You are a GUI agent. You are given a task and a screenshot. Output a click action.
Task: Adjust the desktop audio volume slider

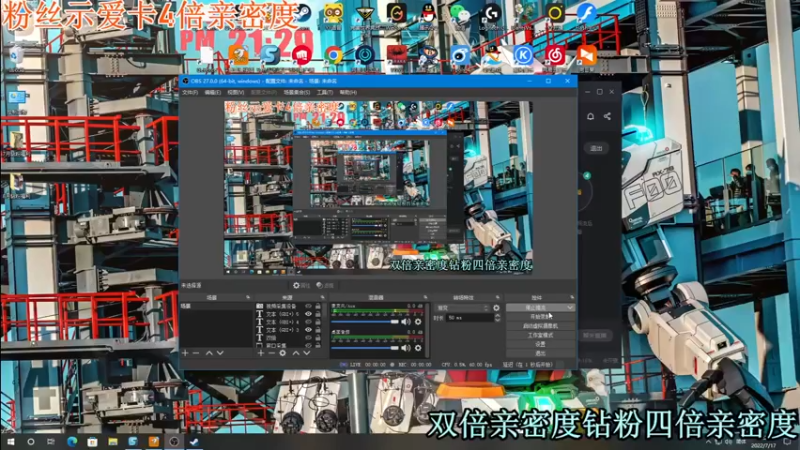pos(365,347)
